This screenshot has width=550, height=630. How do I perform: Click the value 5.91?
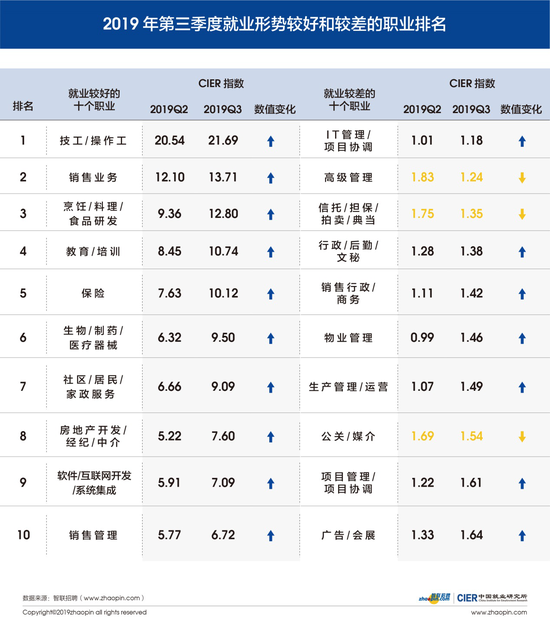[169, 483]
